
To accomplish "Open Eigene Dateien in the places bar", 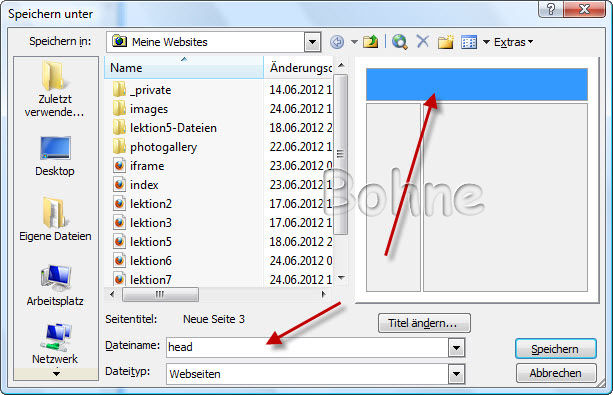I will 55,219.
